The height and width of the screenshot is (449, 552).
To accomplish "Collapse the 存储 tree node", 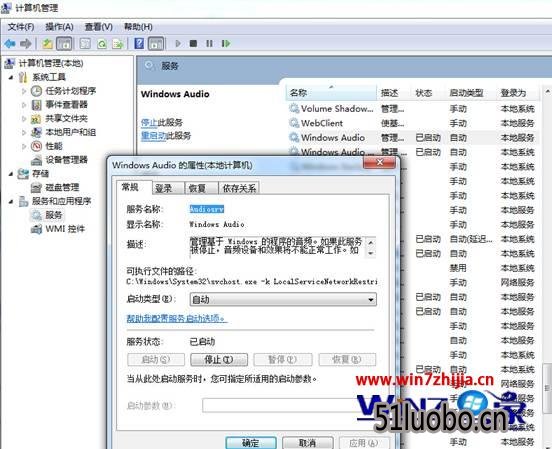I will click(11, 174).
